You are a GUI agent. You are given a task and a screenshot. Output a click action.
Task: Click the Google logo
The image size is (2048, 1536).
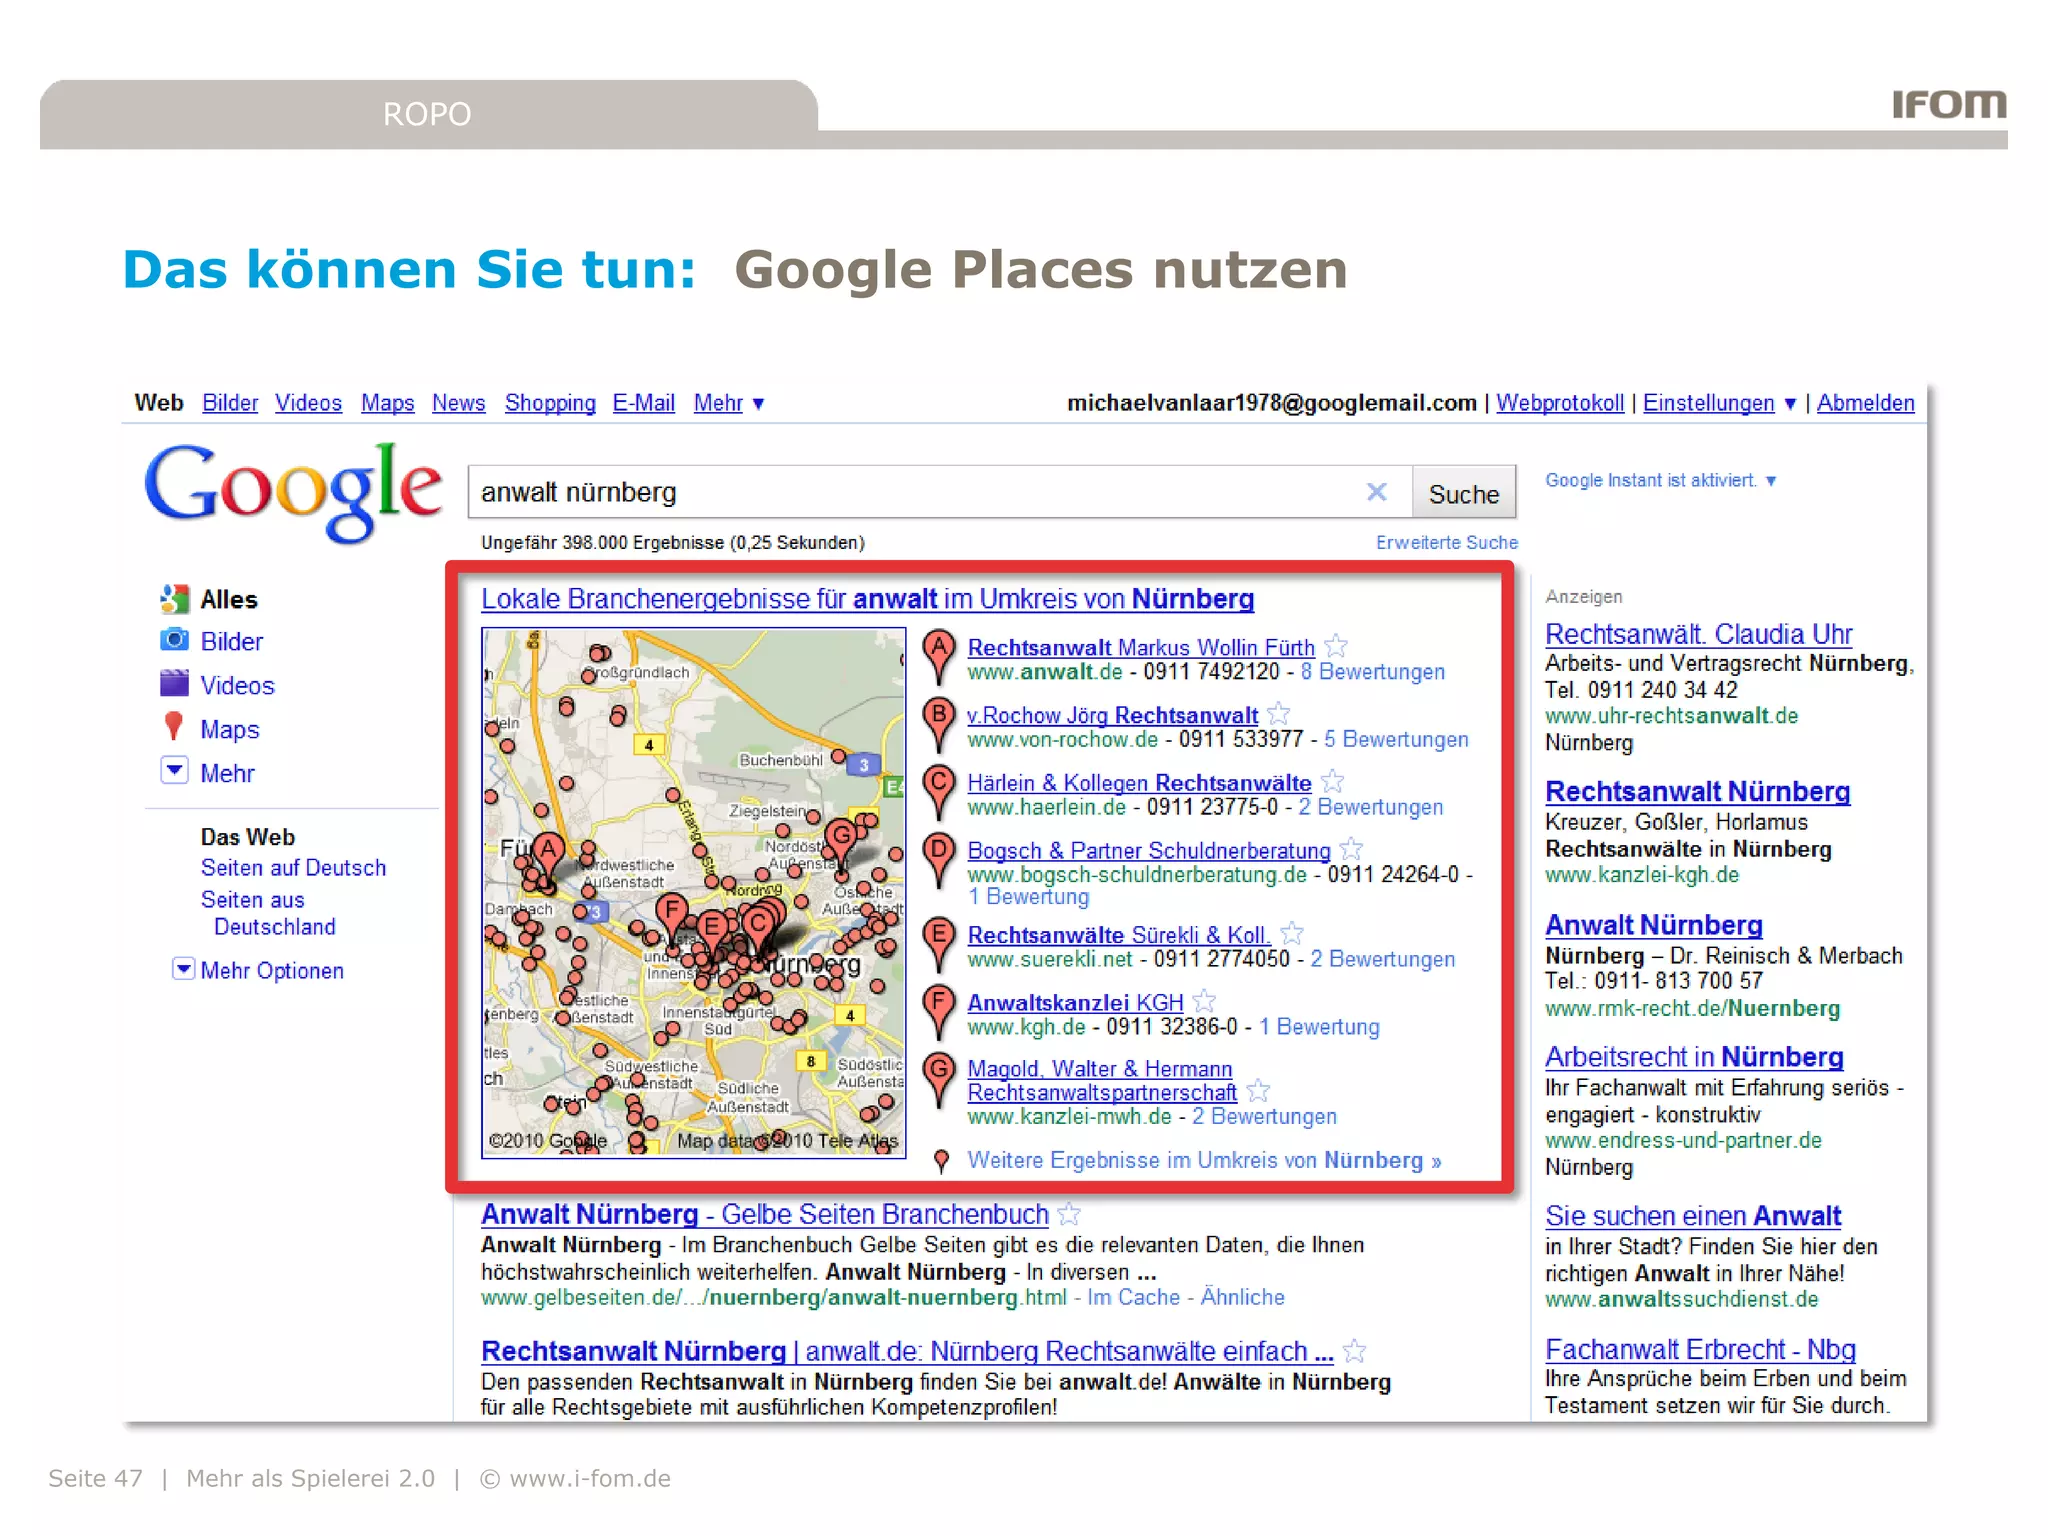click(293, 491)
